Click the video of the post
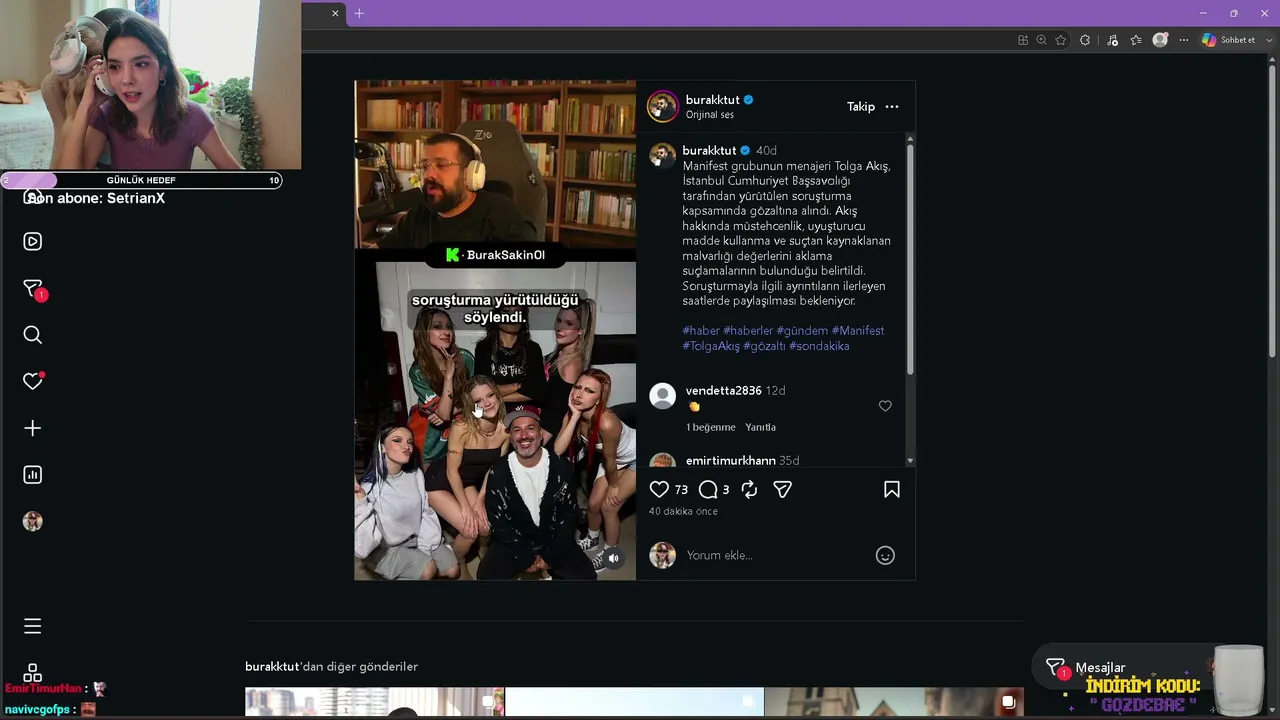This screenshot has height=720, width=1280. click(495, 330)
